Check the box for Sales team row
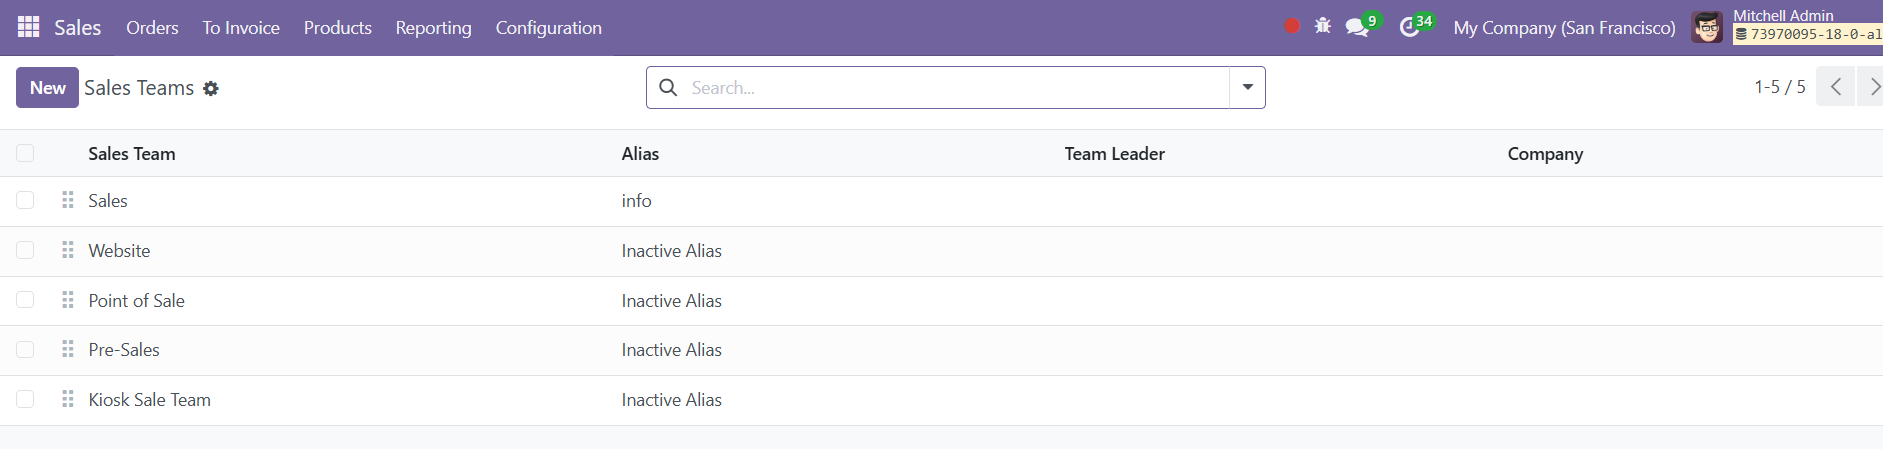This screenshot has height=449, width=1883. point(25,200)
